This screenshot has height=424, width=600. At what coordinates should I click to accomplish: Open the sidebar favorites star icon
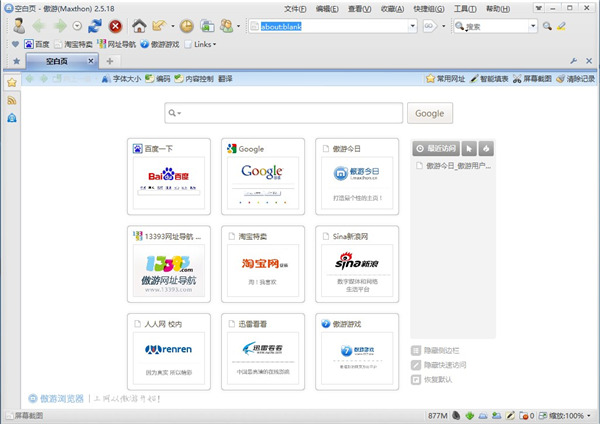(12, 82)
